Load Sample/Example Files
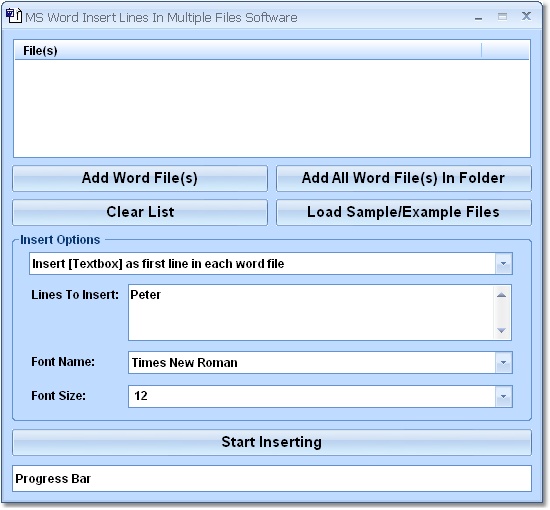Image resolution: width=550 pixels, height=510 pixels. (404, 212)
